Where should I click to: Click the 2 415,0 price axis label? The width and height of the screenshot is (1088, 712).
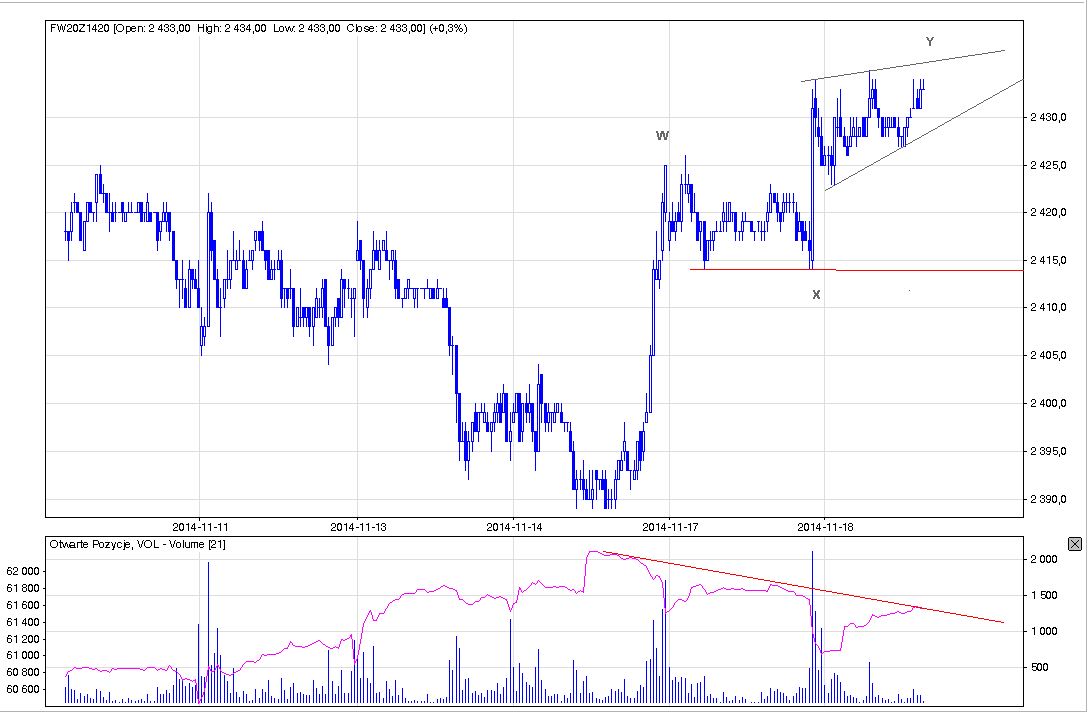pos(1048,260)
